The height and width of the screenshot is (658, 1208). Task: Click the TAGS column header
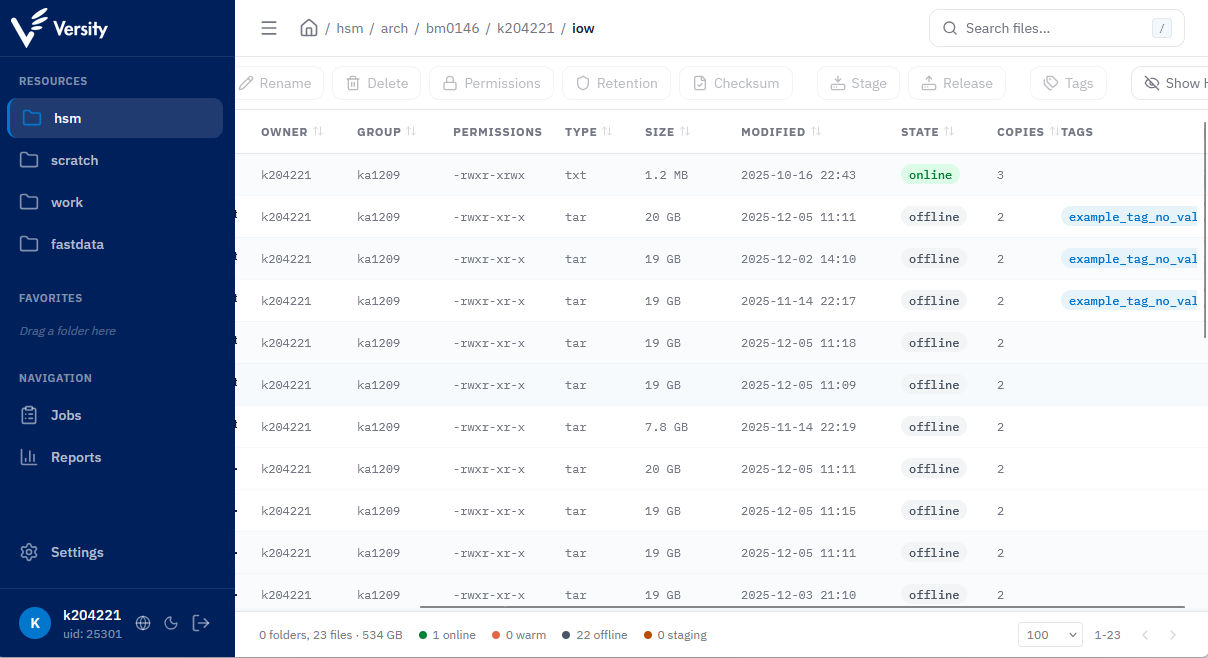pos(1077,132)
